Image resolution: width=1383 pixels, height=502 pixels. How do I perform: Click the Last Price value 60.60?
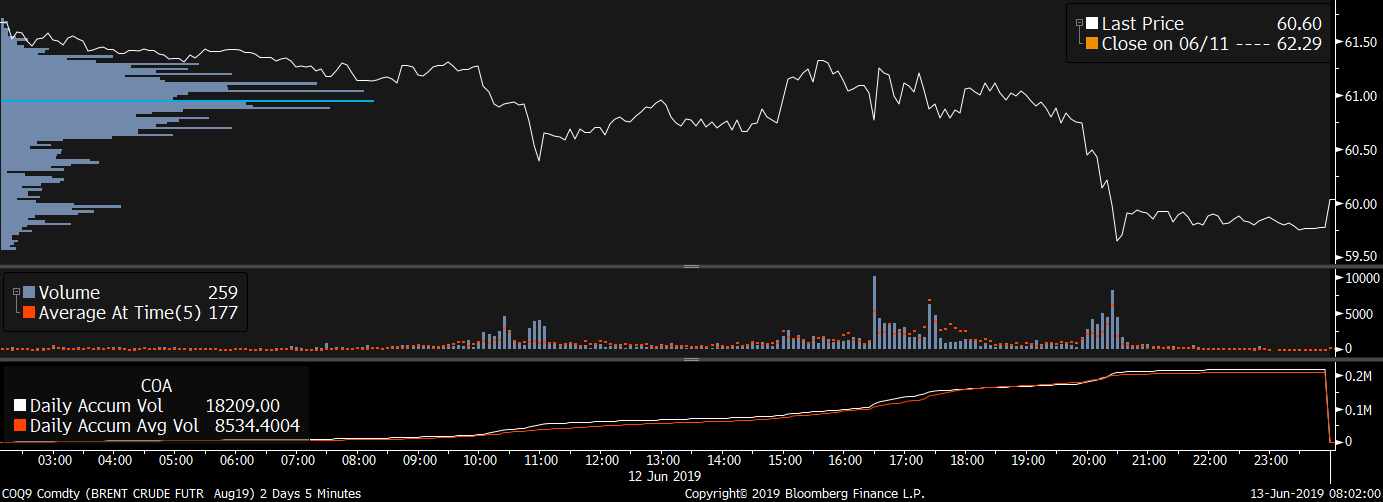pyautogui.click(x=1300, y=24)
